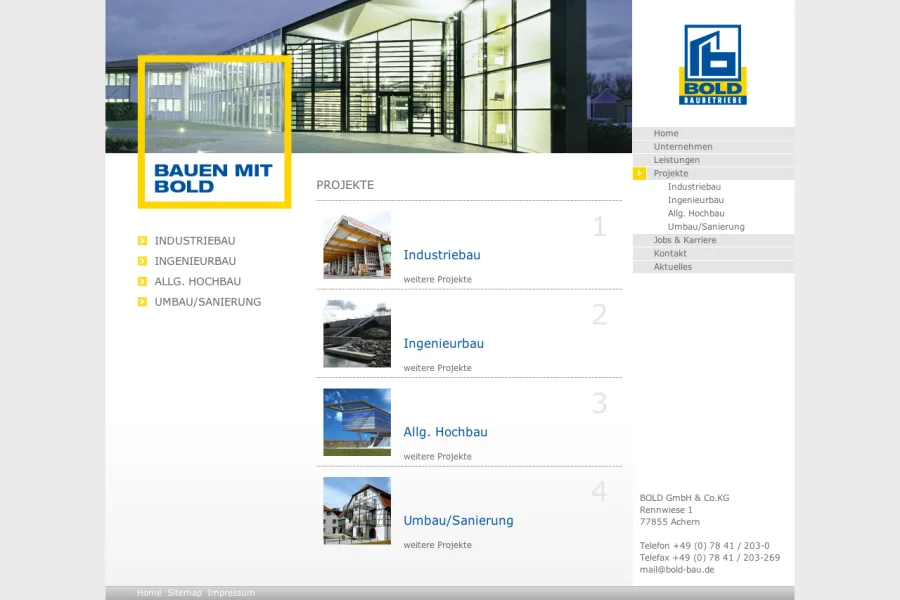Open Unternehmen in the right menu
The height and width of the screenshot is (600, 900).
coord(683,147)
